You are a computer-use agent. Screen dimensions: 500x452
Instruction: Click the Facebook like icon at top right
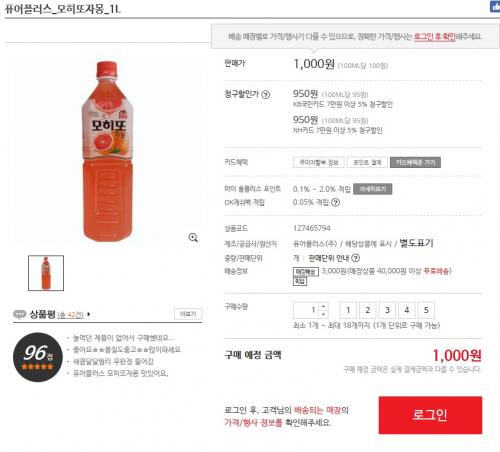(495, 7)
